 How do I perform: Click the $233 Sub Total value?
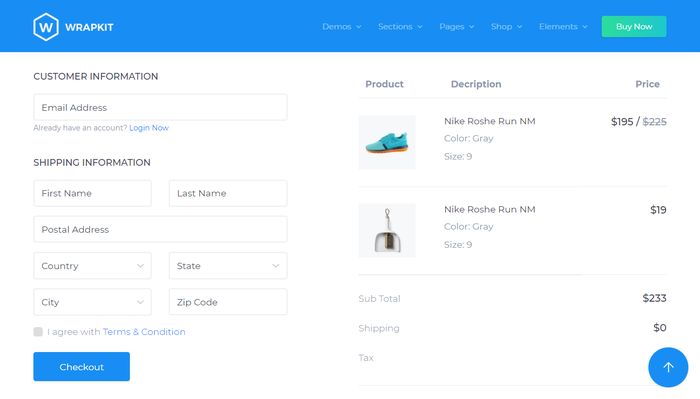[654, 298]
